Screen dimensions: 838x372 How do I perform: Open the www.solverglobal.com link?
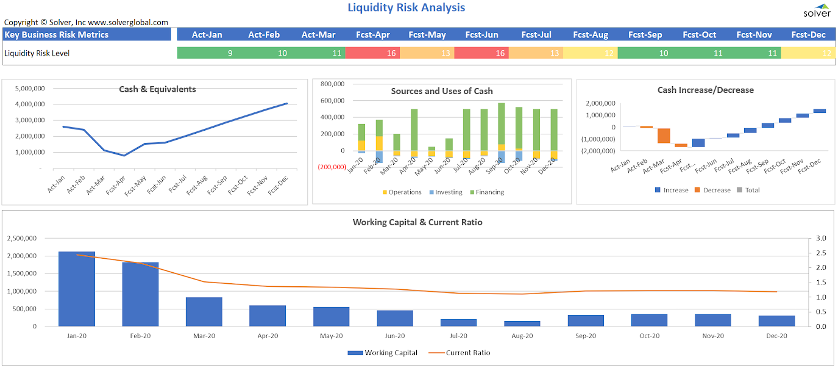coord(128,22)
